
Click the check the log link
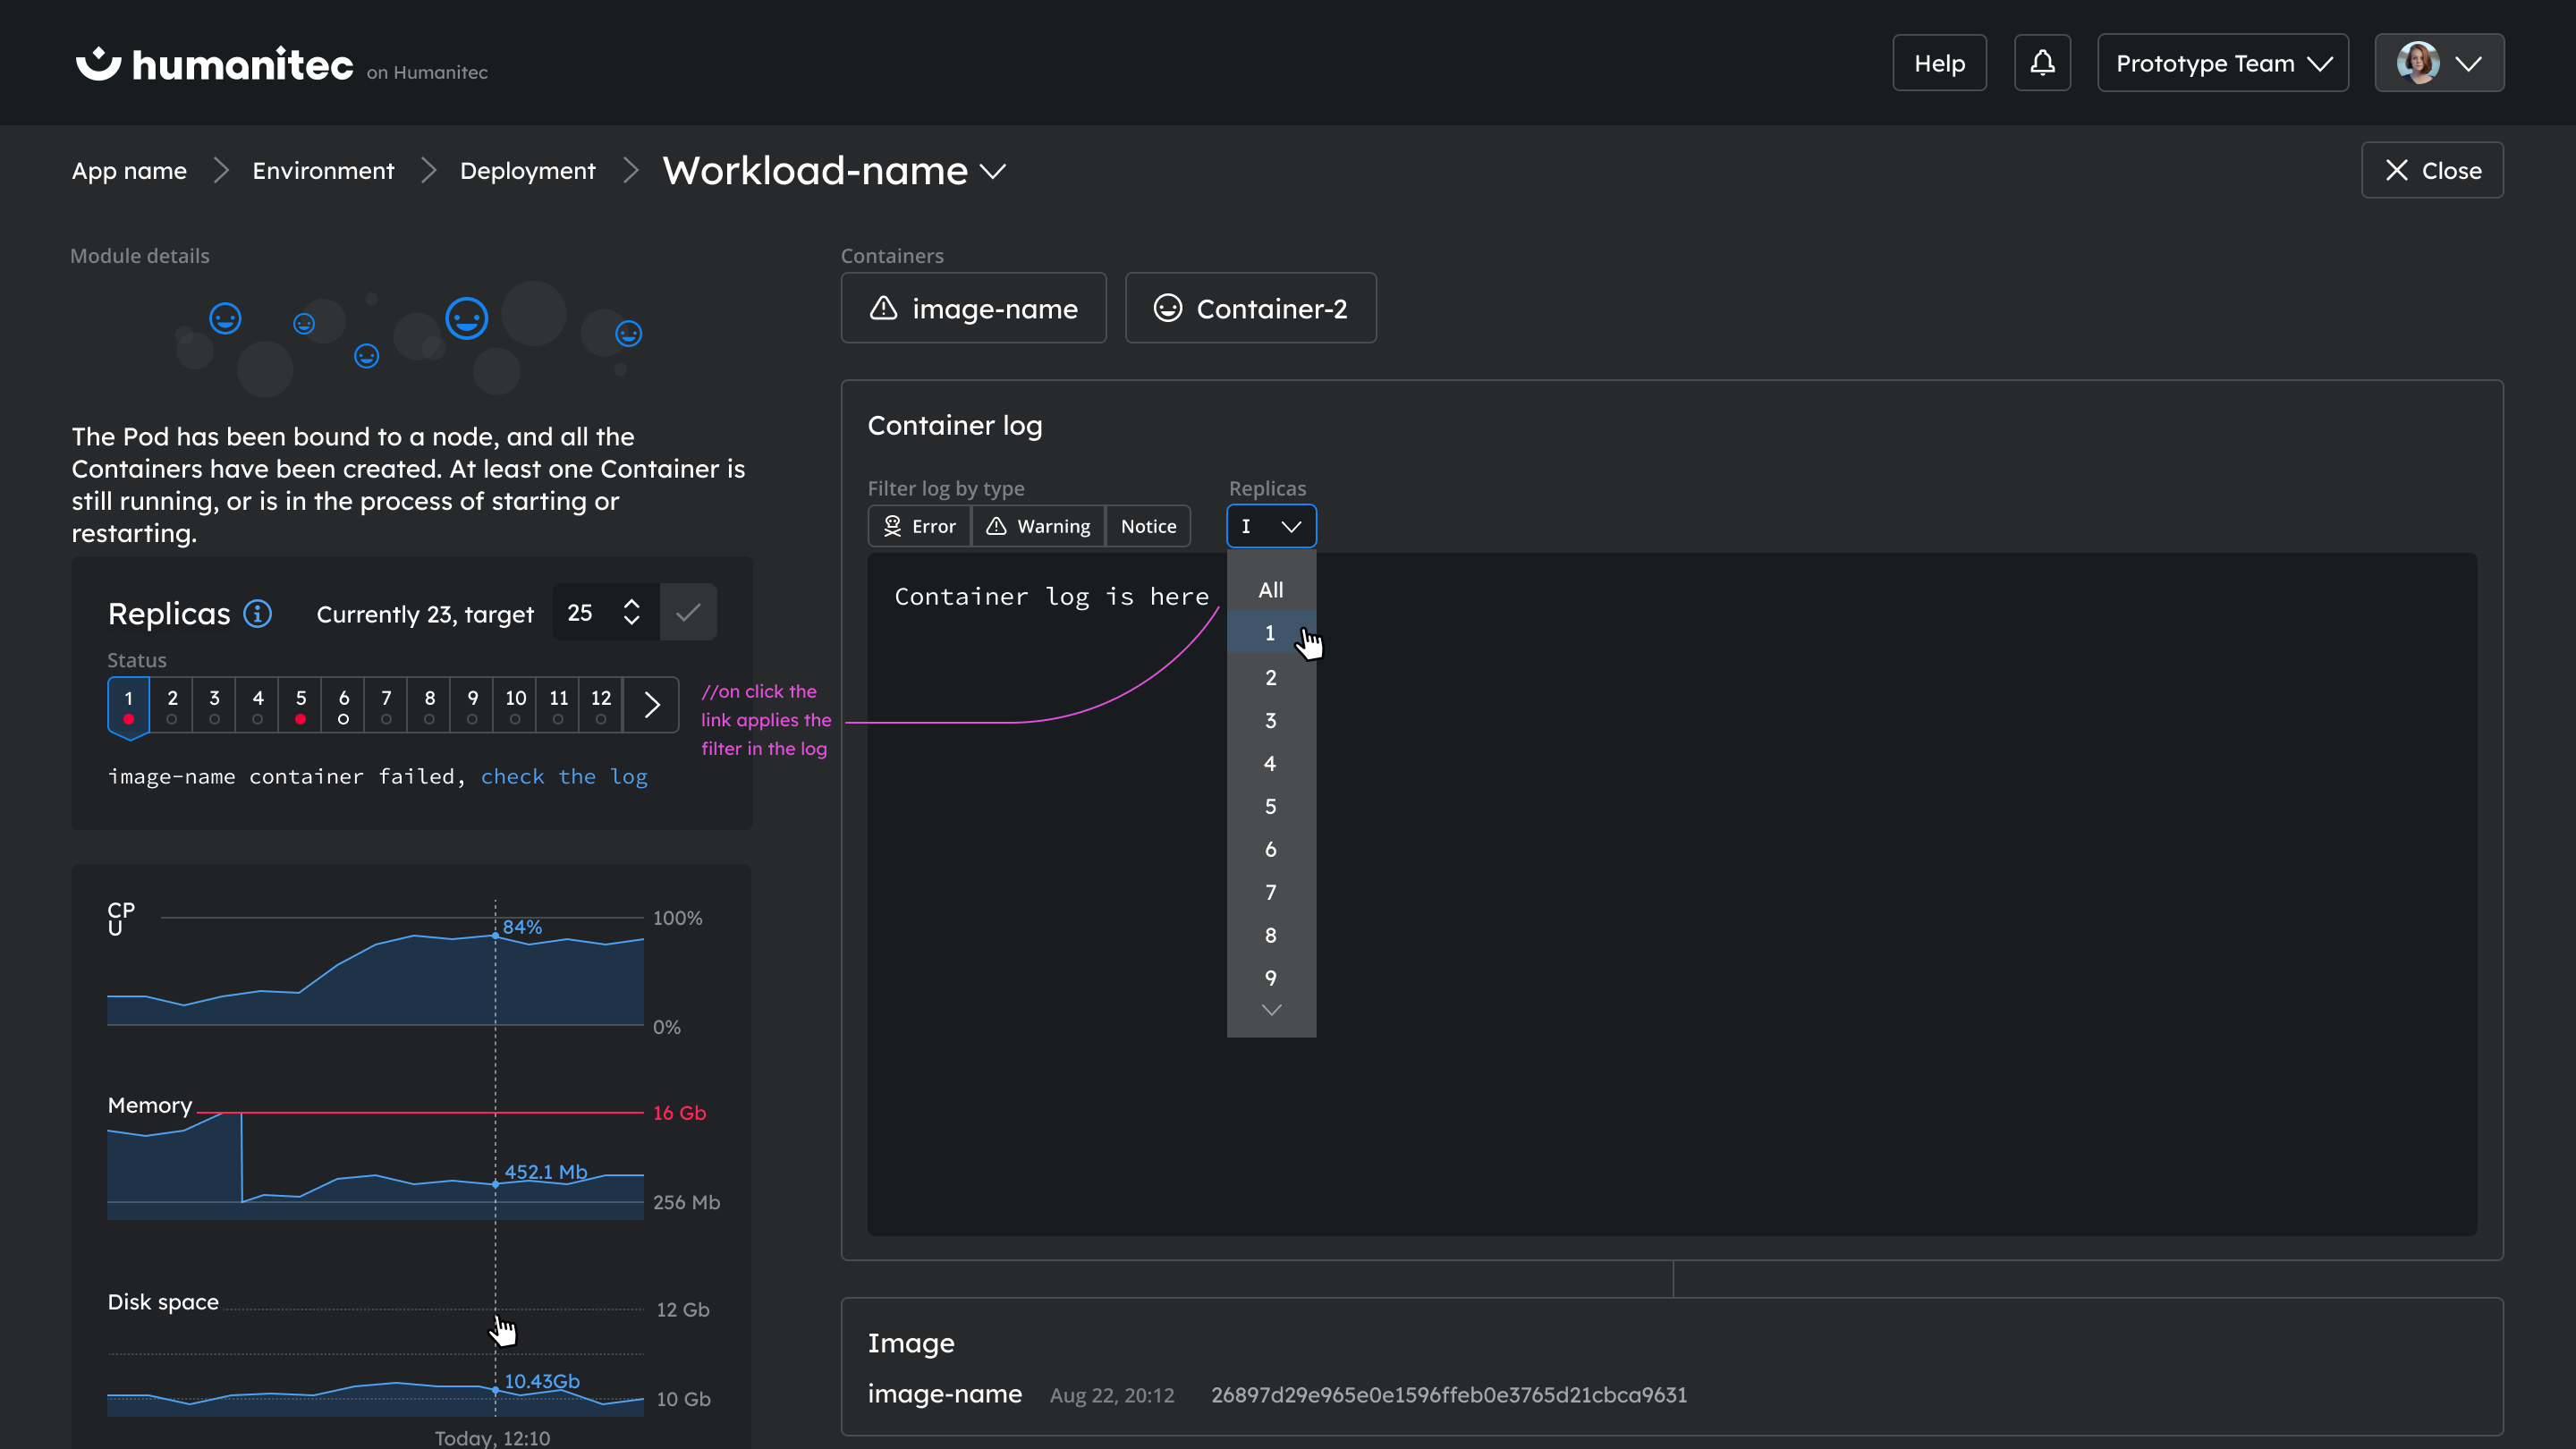point(564,777)
